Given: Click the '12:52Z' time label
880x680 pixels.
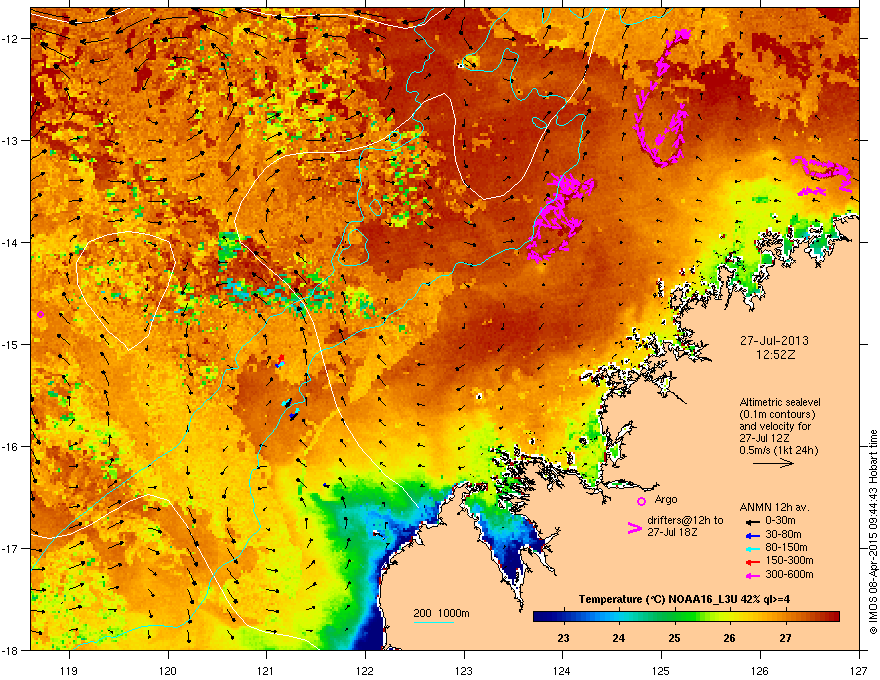Looking at the screenshot, I should 775,355.
